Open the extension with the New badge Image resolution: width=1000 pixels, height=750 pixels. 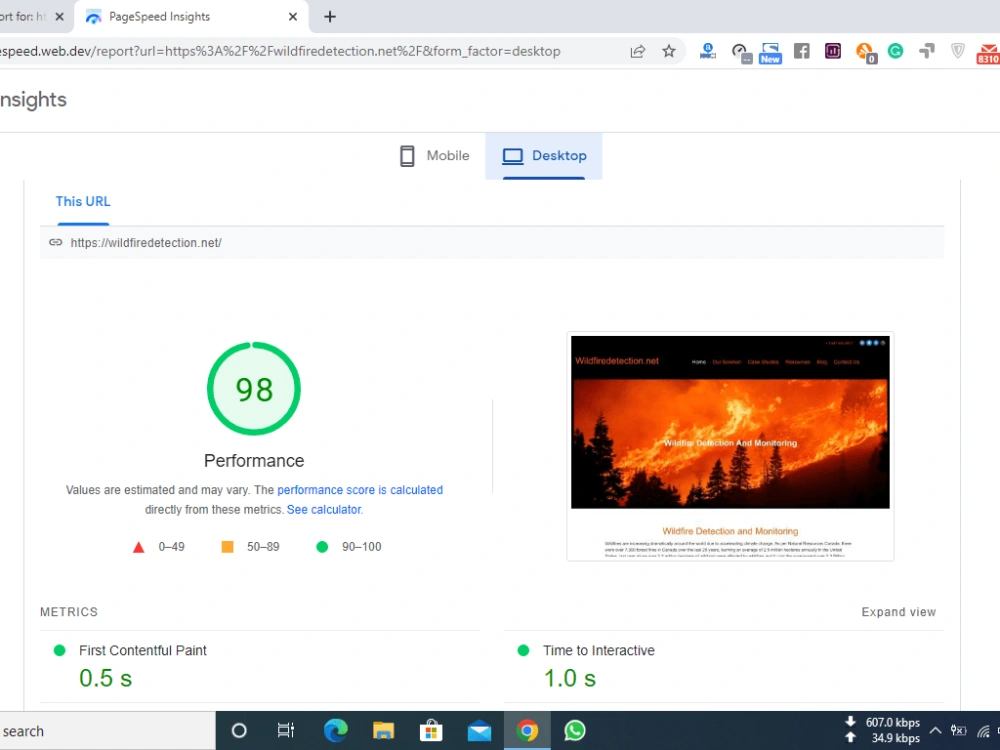click(x=770, y=53)
